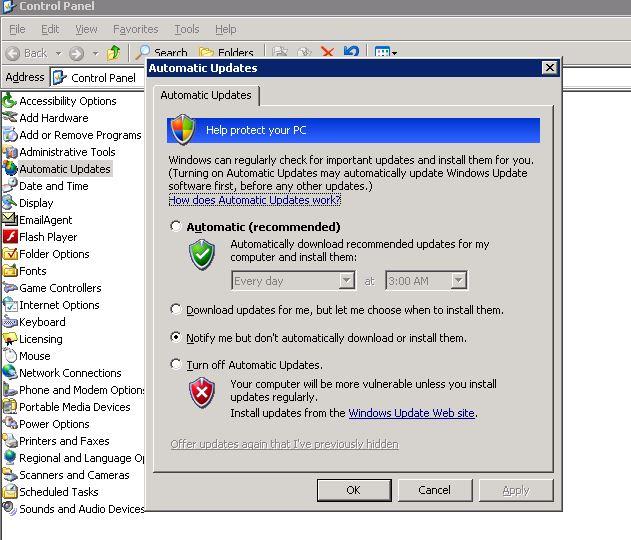Open the Keyboard icon

pyautogui.click(x=9, y=322)
